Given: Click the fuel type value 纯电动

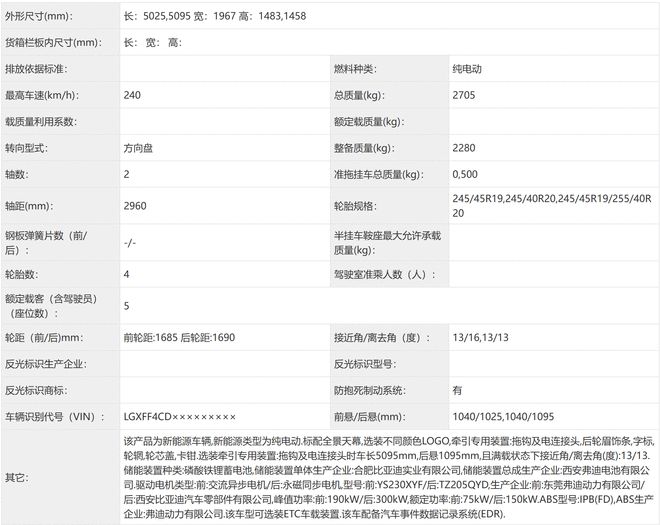Looking at the screenshot, I should [x=467, y=69].
